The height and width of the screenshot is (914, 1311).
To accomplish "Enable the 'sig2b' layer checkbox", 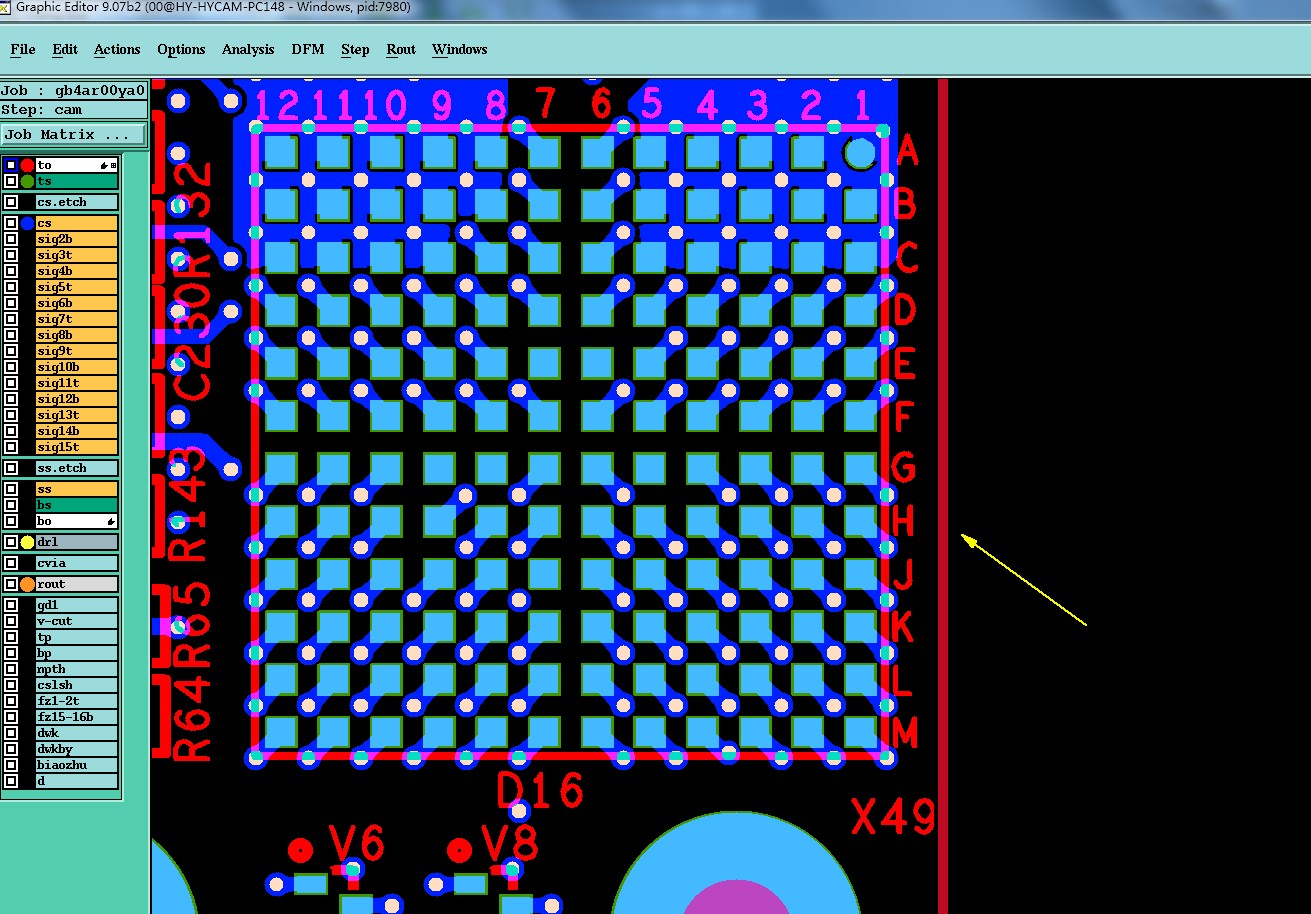I will (11, 239).
